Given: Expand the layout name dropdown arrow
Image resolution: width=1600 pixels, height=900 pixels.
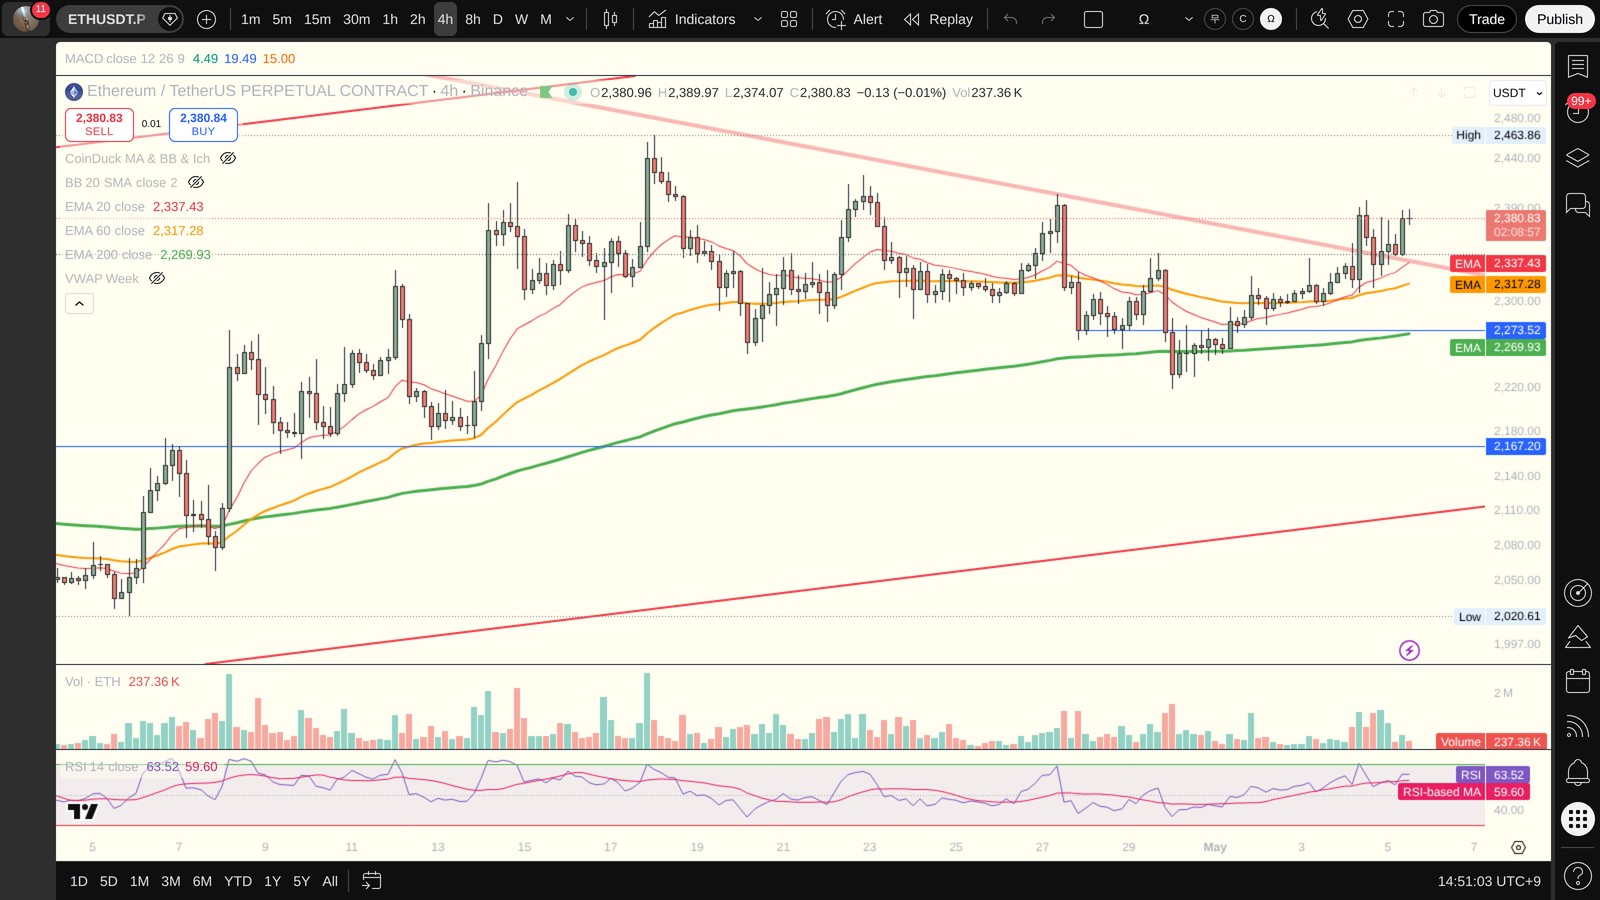Looking at the screenshot, I should point(1188,19).
